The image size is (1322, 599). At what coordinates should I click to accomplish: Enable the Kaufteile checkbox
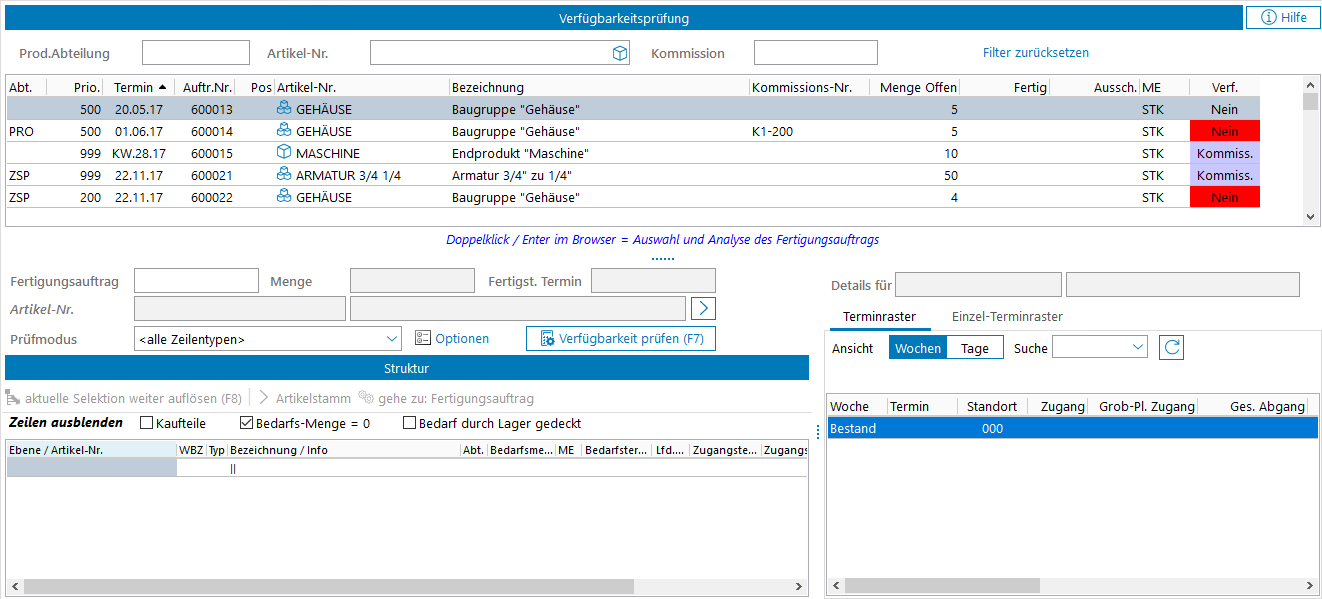coord(147,423)
